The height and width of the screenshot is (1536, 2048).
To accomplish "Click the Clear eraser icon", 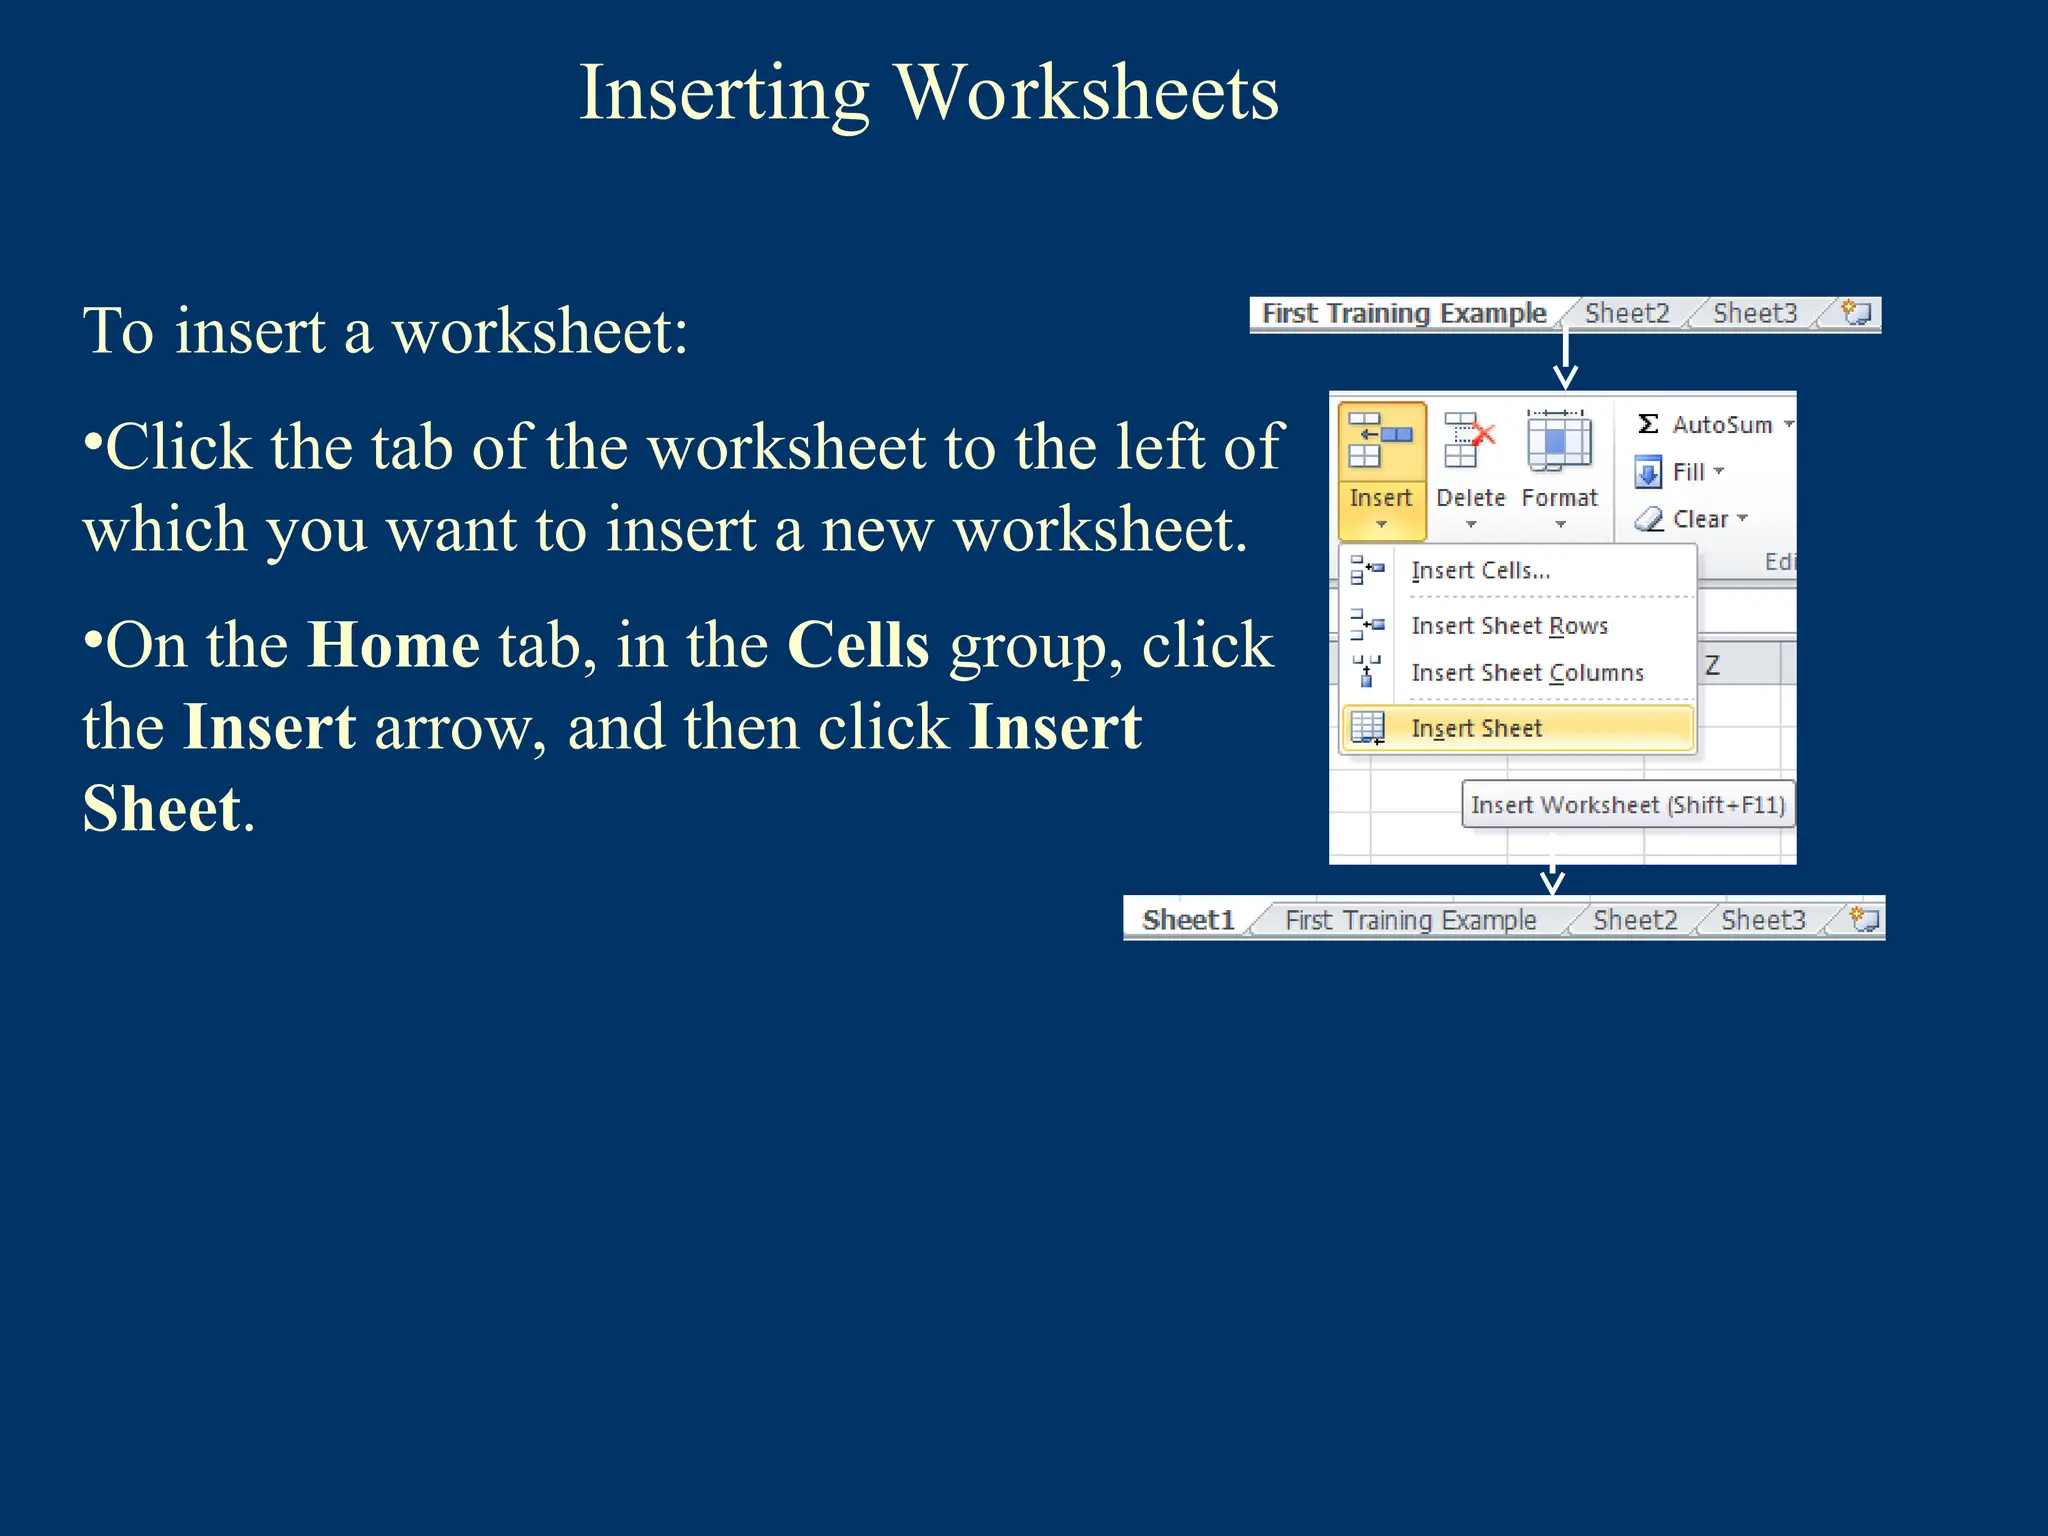I will [1648, 519].
